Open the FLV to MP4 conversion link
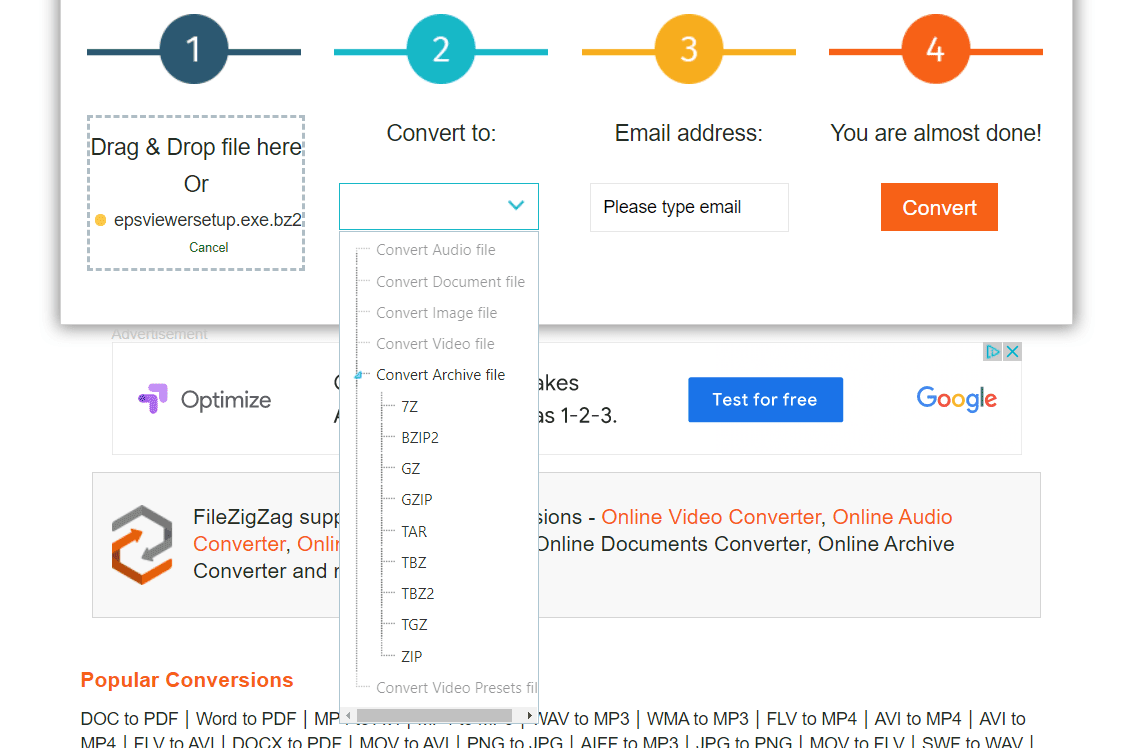Screen dimensions: 1122x748 (x=811, y=719)
